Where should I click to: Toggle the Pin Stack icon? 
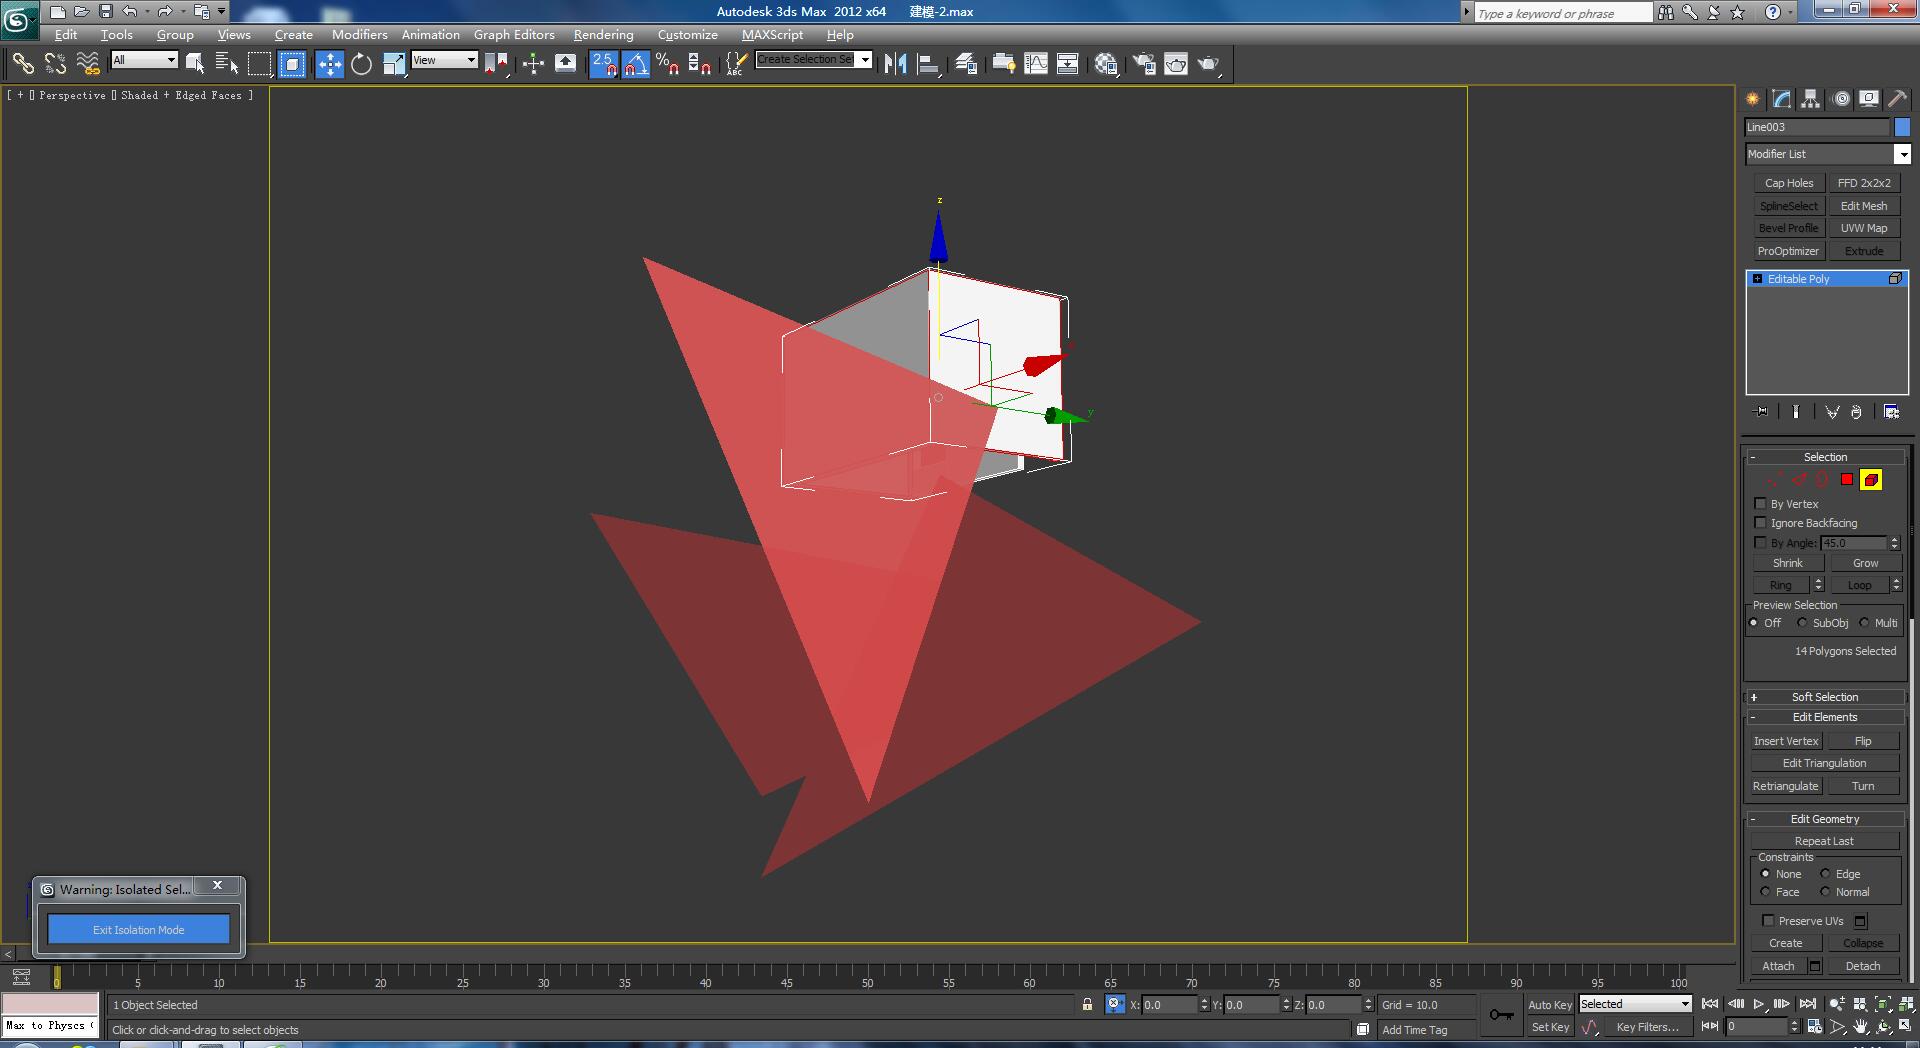[1761, 412]
